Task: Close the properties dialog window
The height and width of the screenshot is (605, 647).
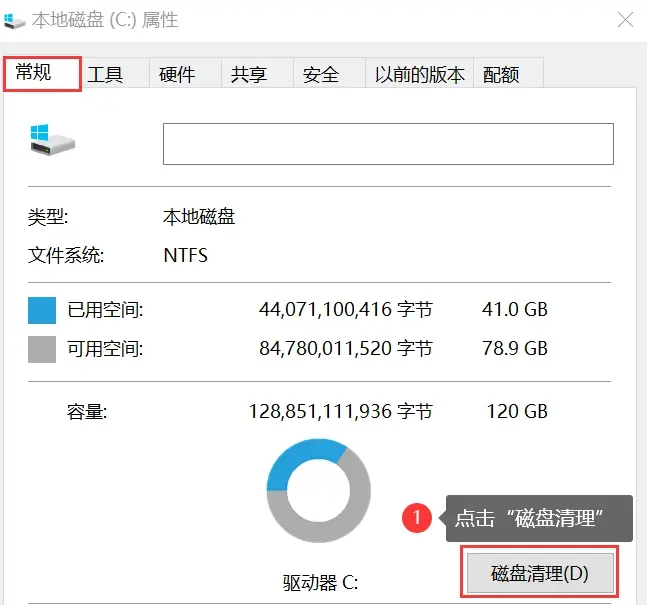Action: 625,20
